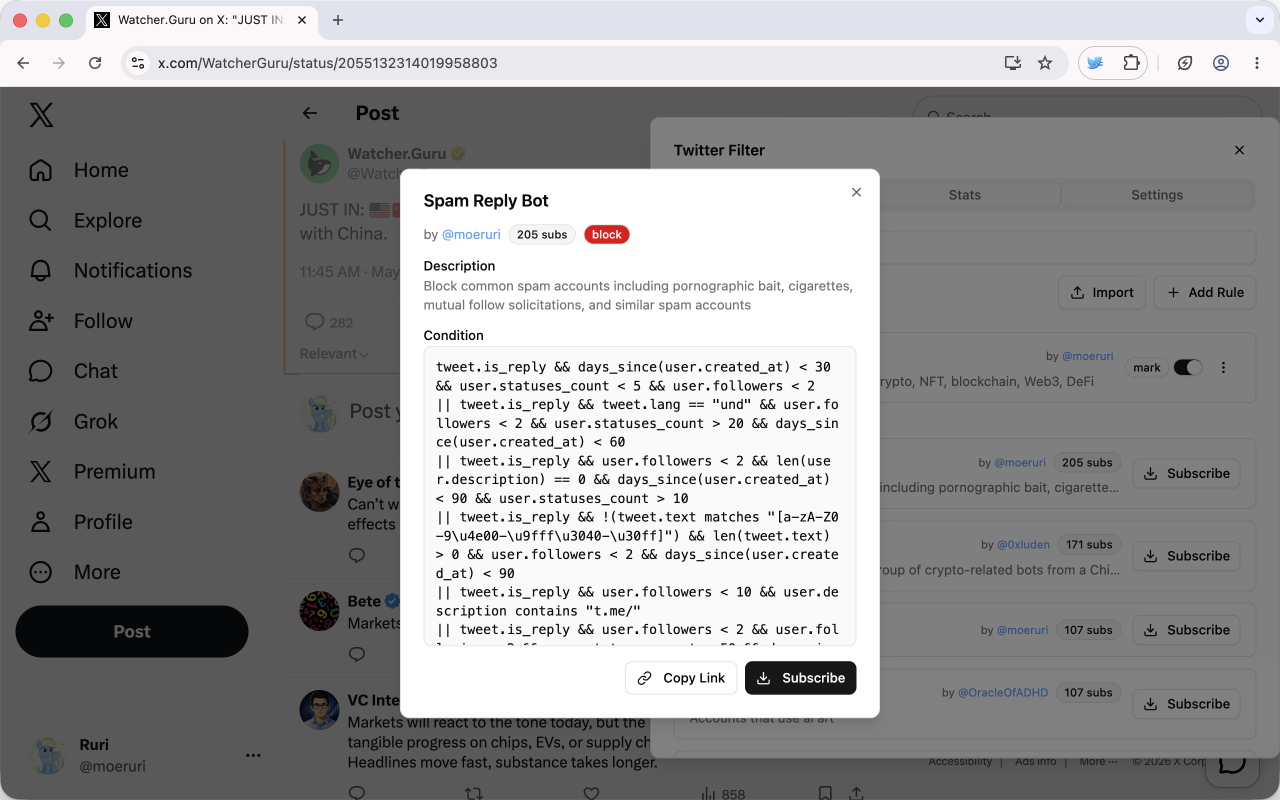Expand the Relevant sort dropdown
The width and height of the screenshot is (1280, 800).
coord(334,354)
